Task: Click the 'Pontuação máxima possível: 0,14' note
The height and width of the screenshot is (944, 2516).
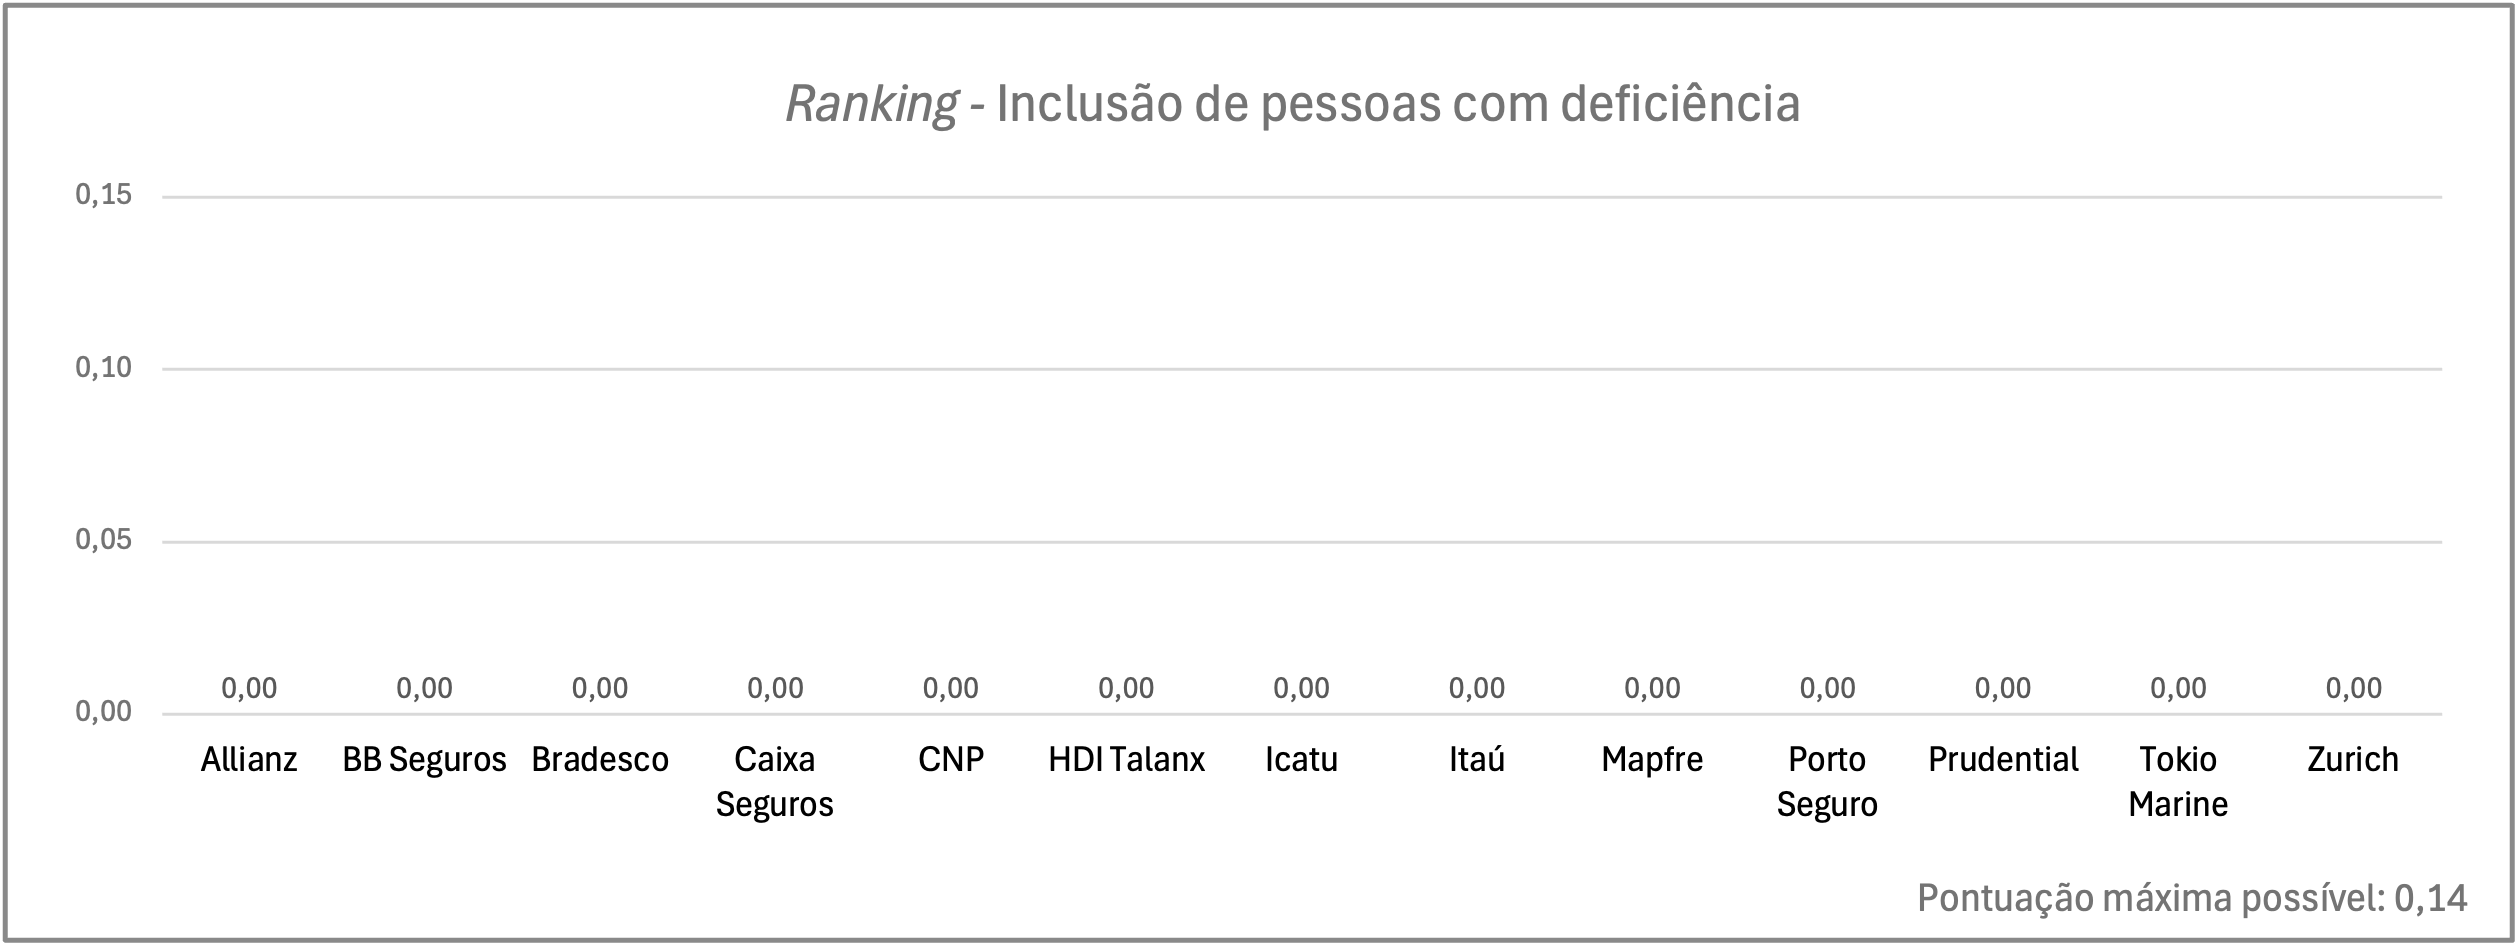Action: (2192, 899)
